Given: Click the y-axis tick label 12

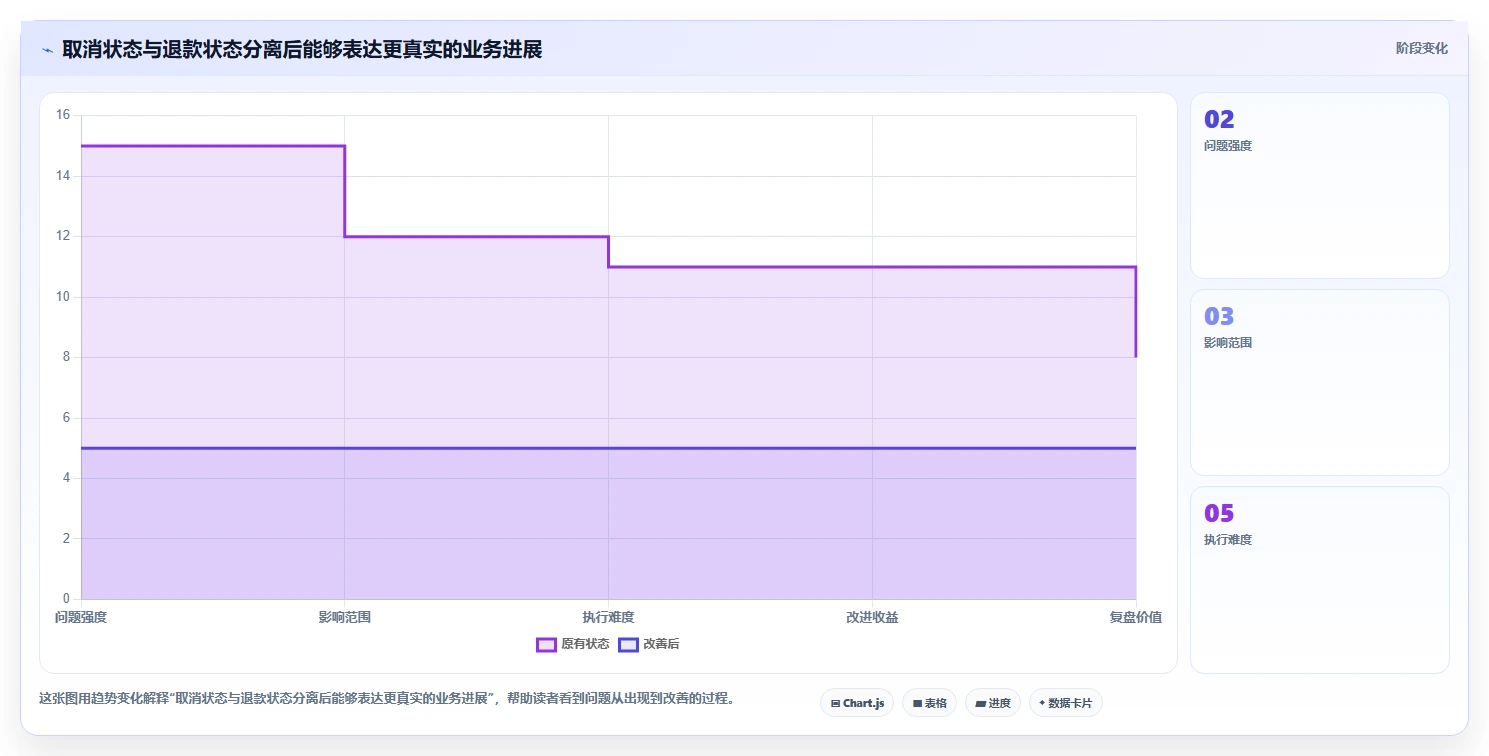Looking at the screenshot, I should pos(63,236).
